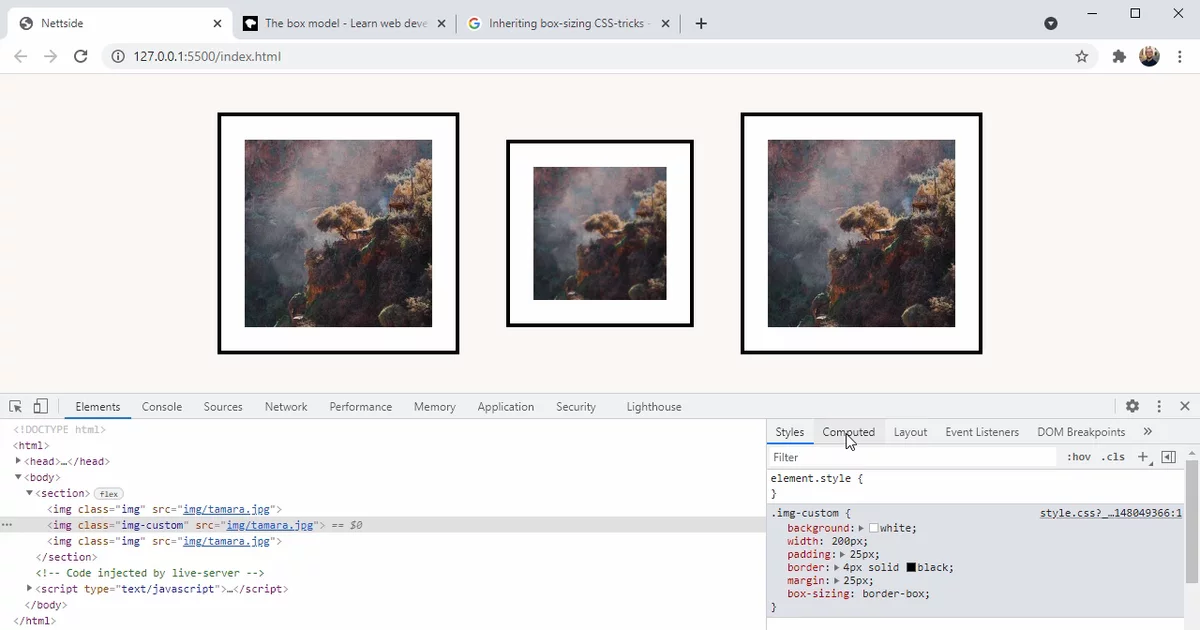Toggle the device toolbar icon
The width and height of the screenshot is (1200, 630).
pyautogui.click(x=40, y=406)
